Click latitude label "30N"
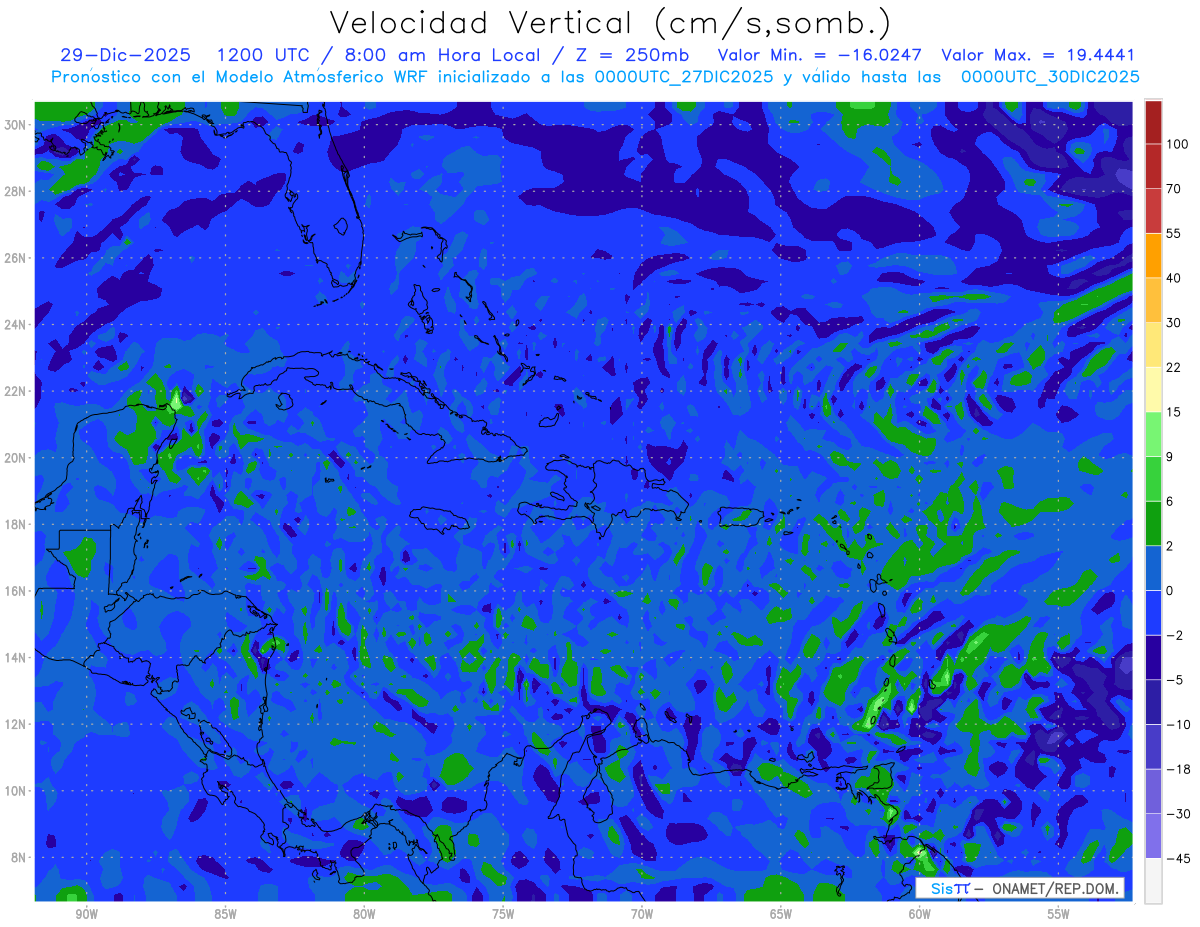The height and width of the screenshot is (927, 1200). pos(17,125)
